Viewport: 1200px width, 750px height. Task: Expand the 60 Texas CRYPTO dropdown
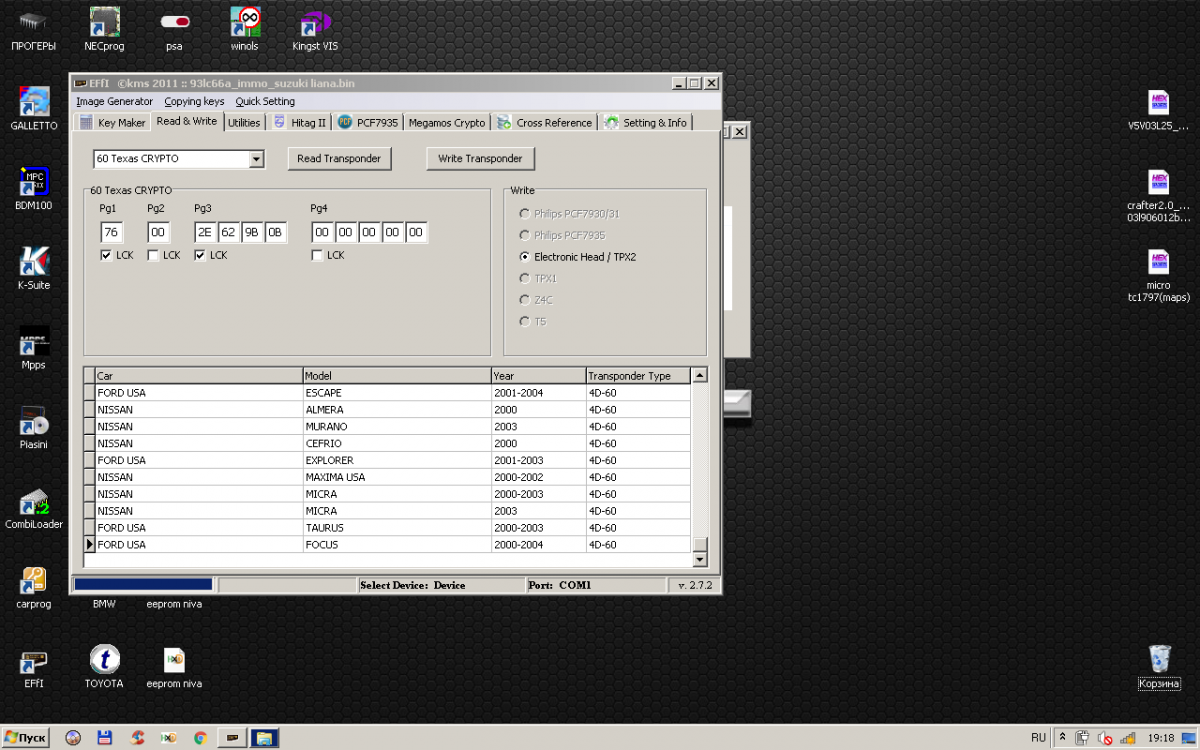click(256, 159)
